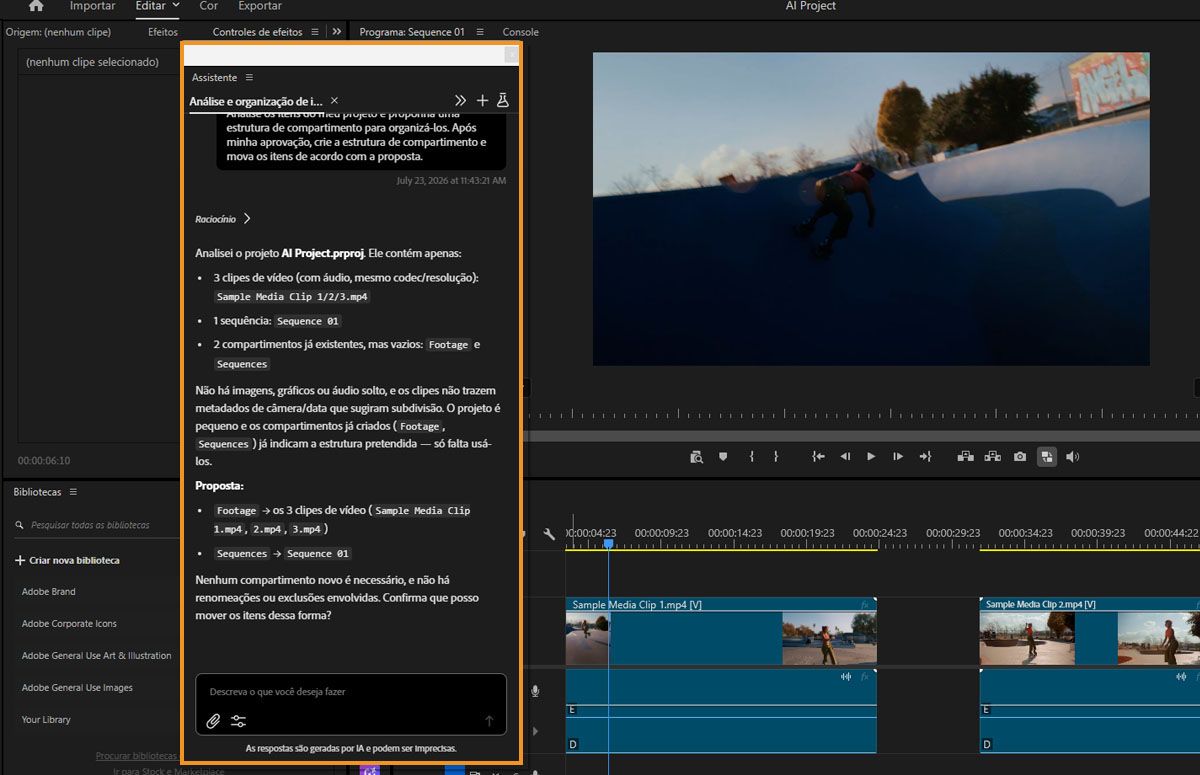Start a new chat with plus icon
This screenshot has height=775, width=1200.
pyautogui.click(x=482, y=100)
